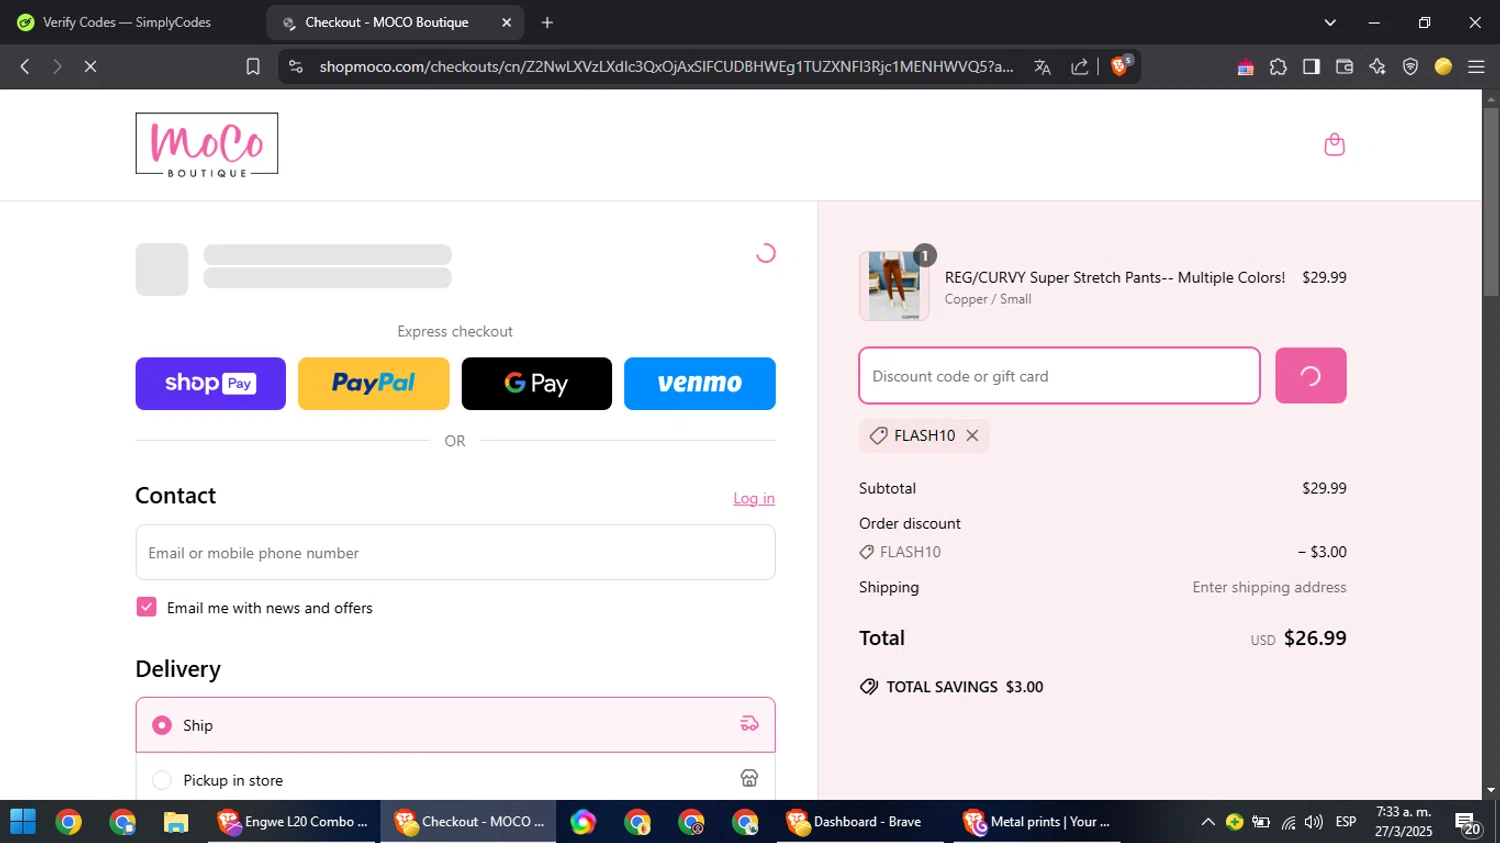
Task: Focus the email or mobile phone field
Action: click(455, 552)
